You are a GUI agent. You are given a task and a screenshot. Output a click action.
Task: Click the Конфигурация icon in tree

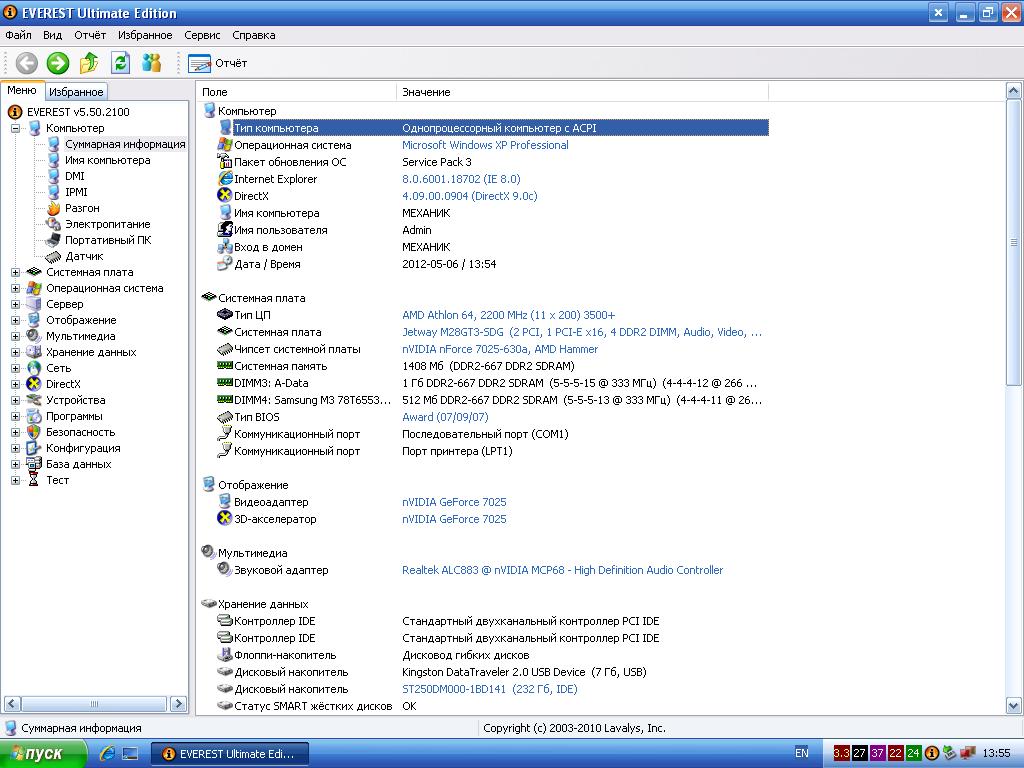(x=34, y=449)
